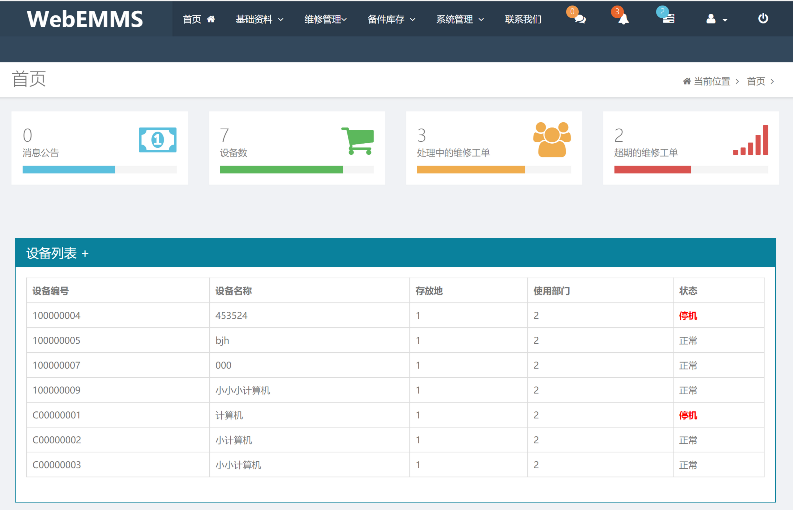Viewport: 793px width, 510px height.
Task: Open the user account dropdown
Action: coord(716,19)
